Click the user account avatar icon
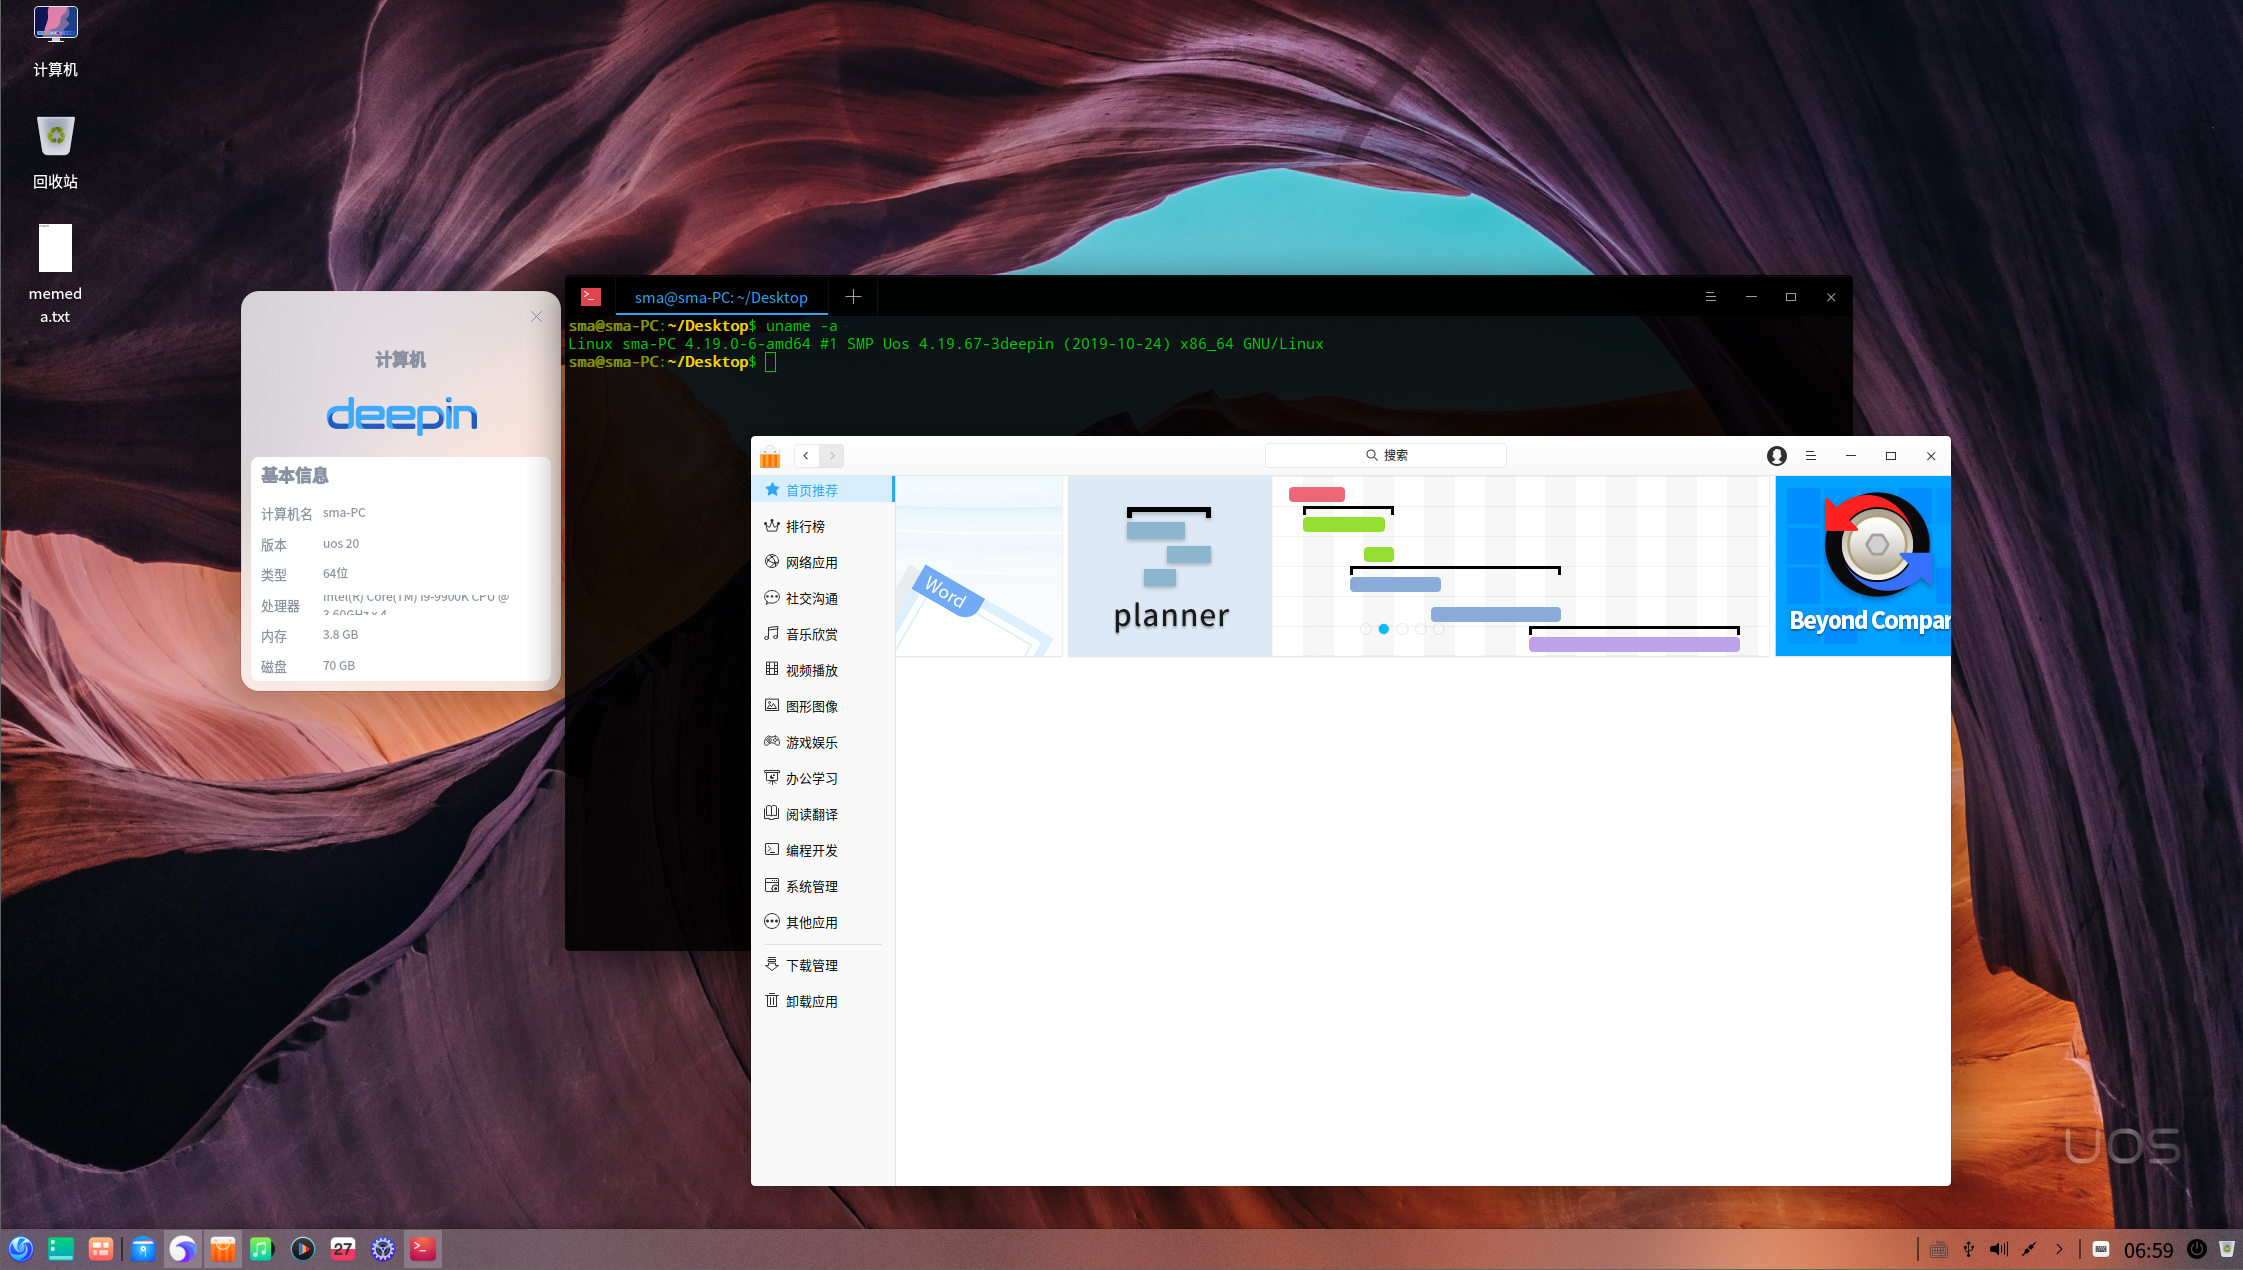Screen dimensions: 2243x1270 pos(1776,456)
